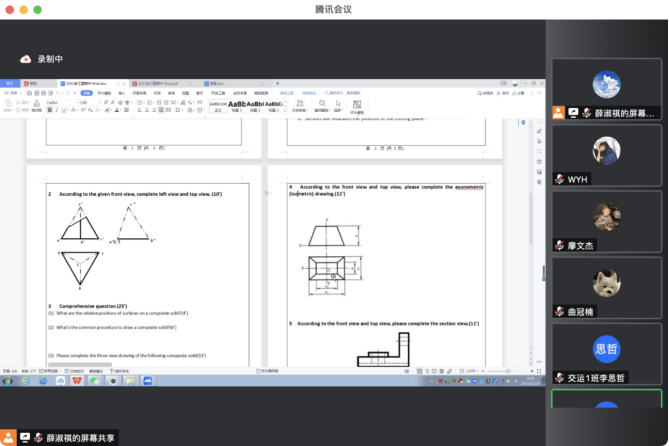
Task: Click the cloud recording indicator icon
Action: [26, 59]
